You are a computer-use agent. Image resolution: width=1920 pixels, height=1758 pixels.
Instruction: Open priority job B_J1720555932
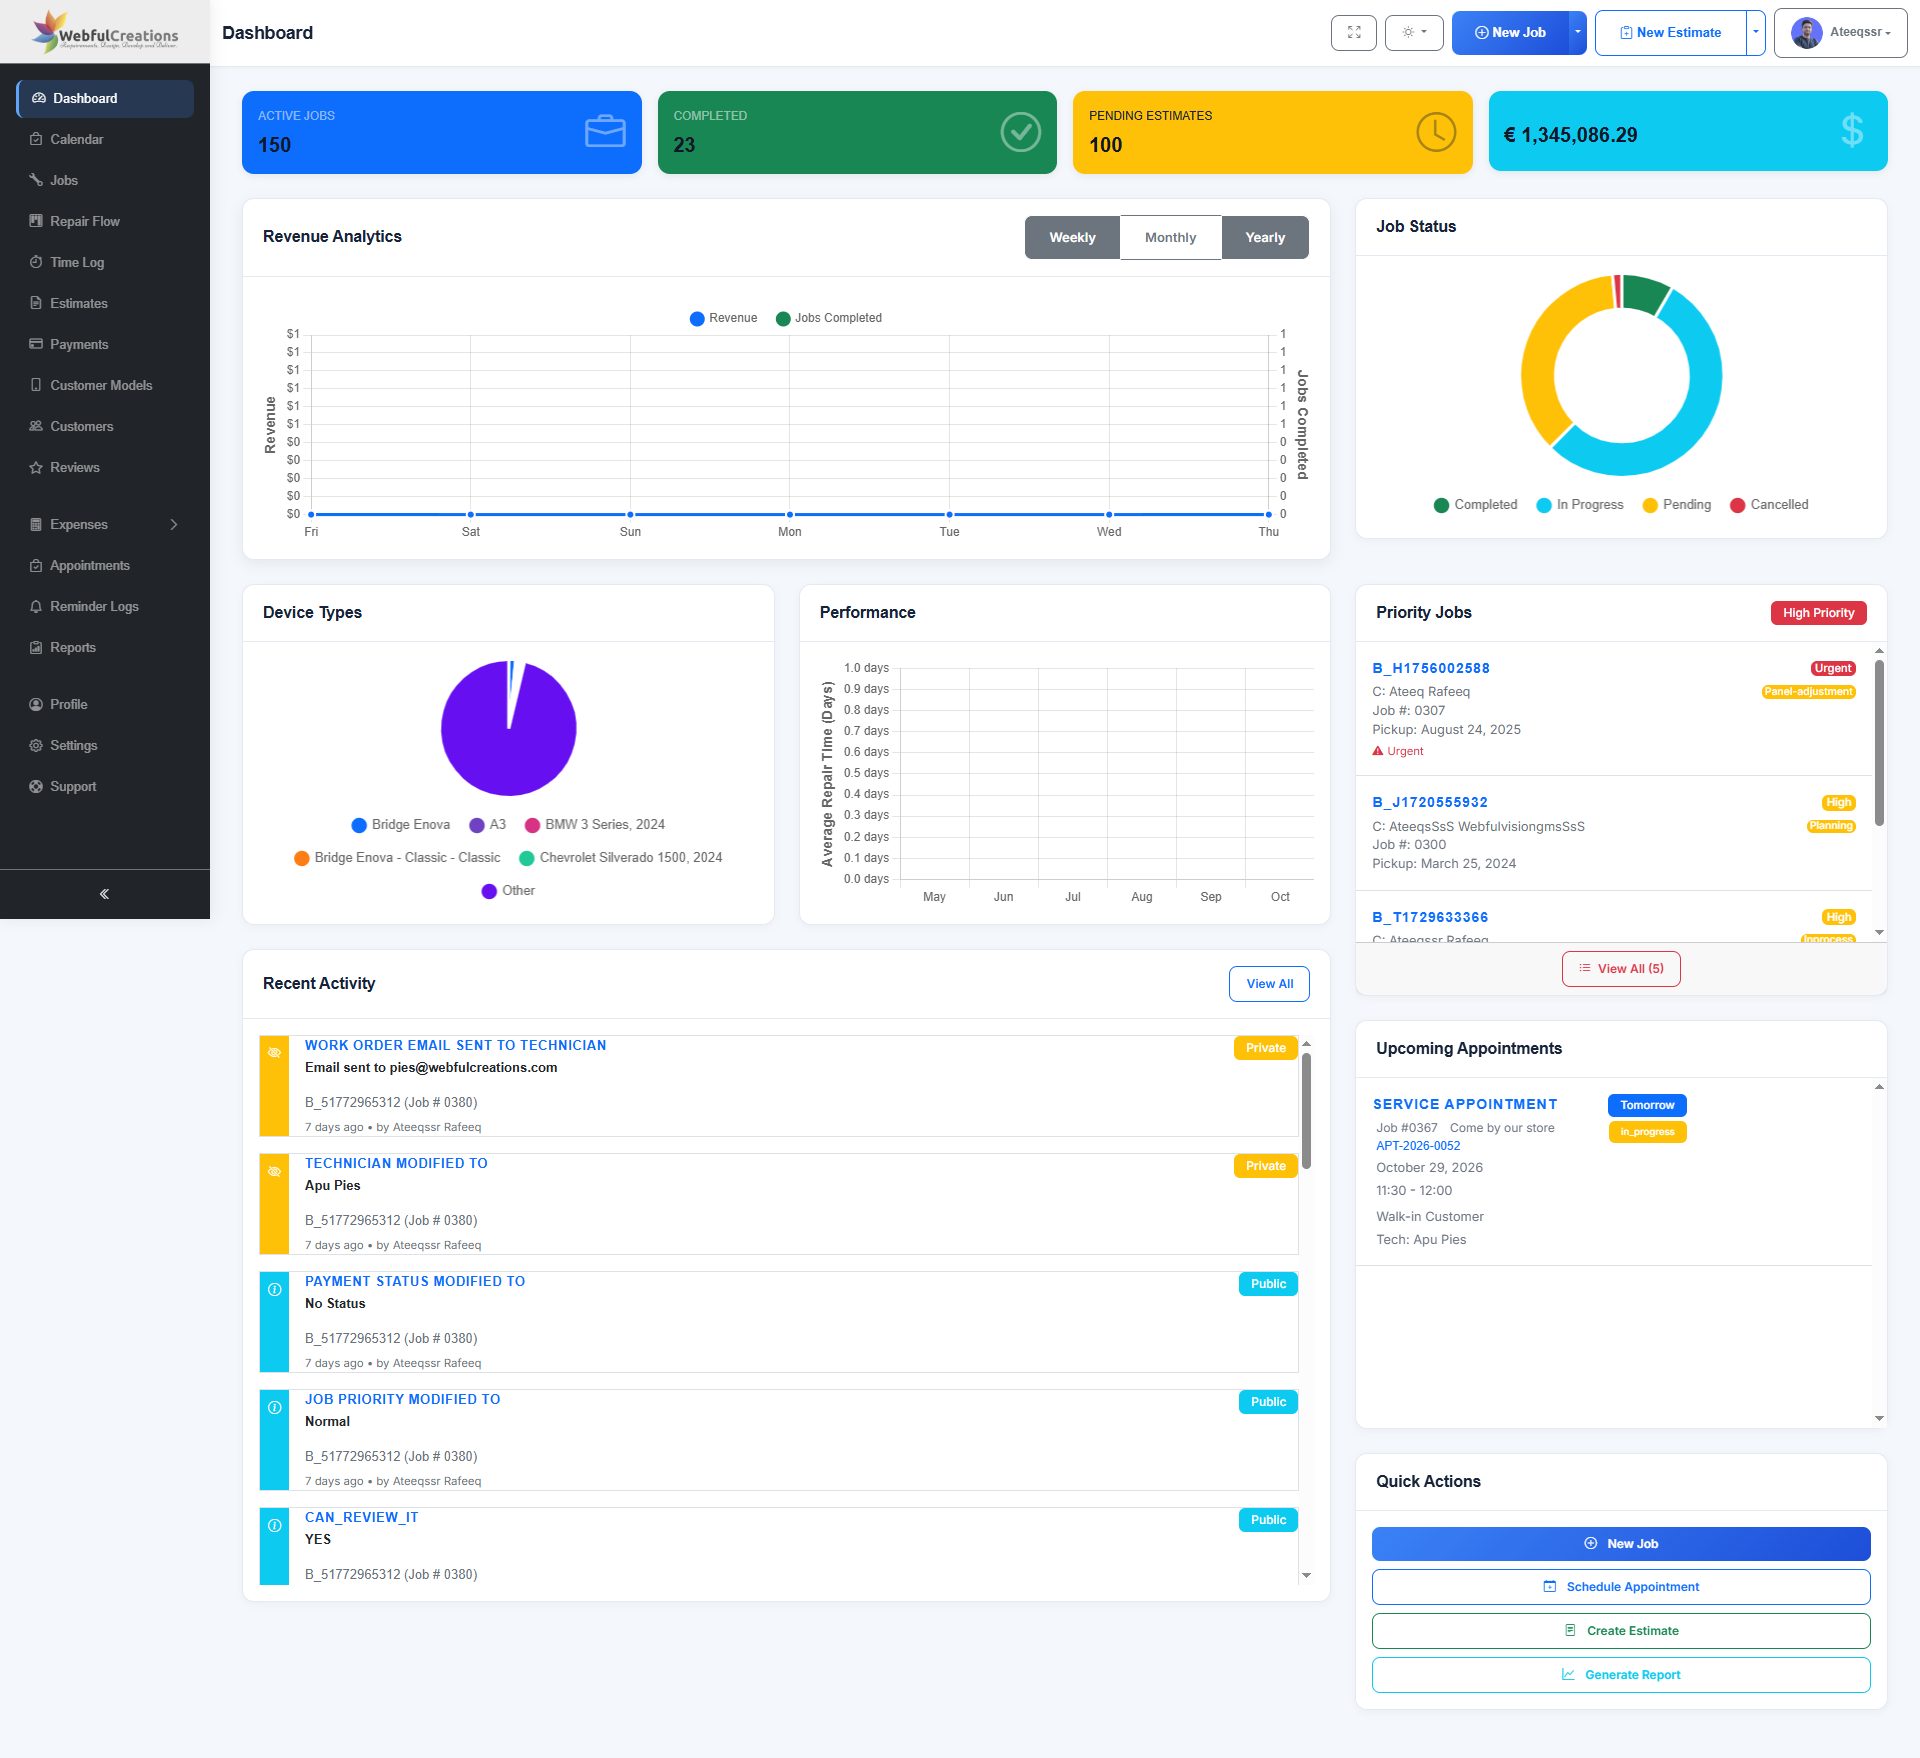point(1430,802)
